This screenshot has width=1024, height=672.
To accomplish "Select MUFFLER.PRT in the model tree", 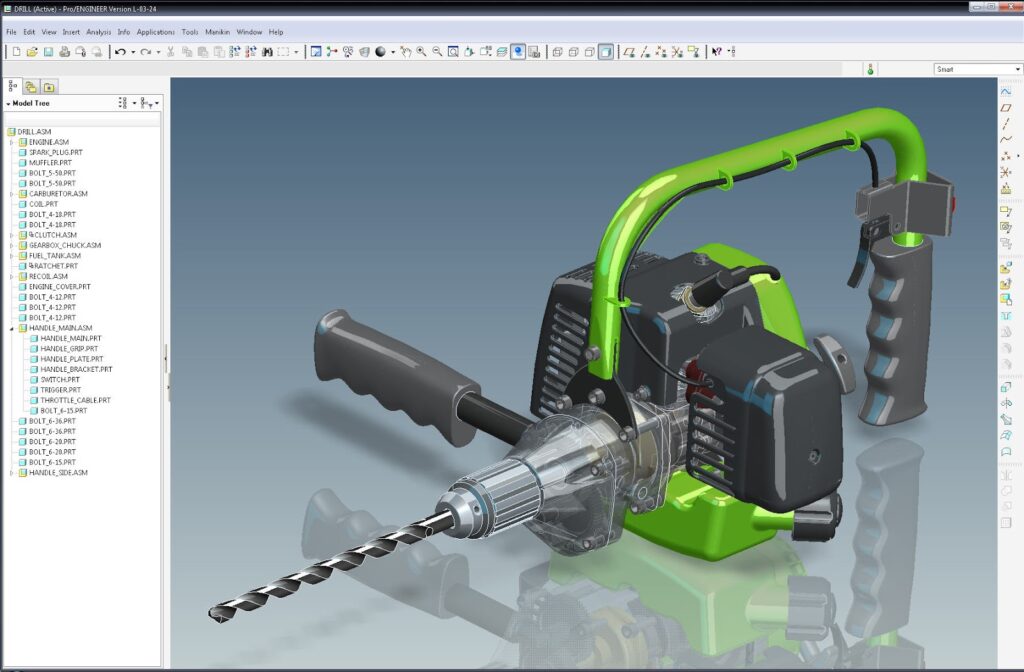I will point(50,162).
